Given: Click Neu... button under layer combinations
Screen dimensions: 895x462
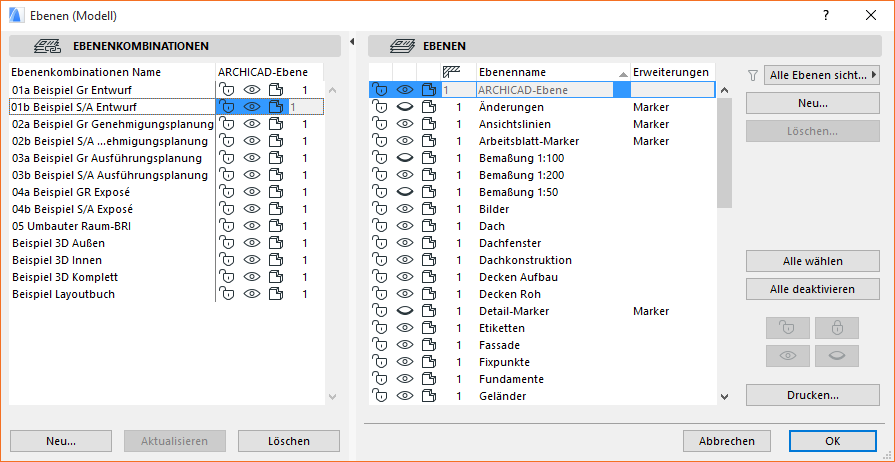Looking at the screenshot, I should (x=61, y=441).
